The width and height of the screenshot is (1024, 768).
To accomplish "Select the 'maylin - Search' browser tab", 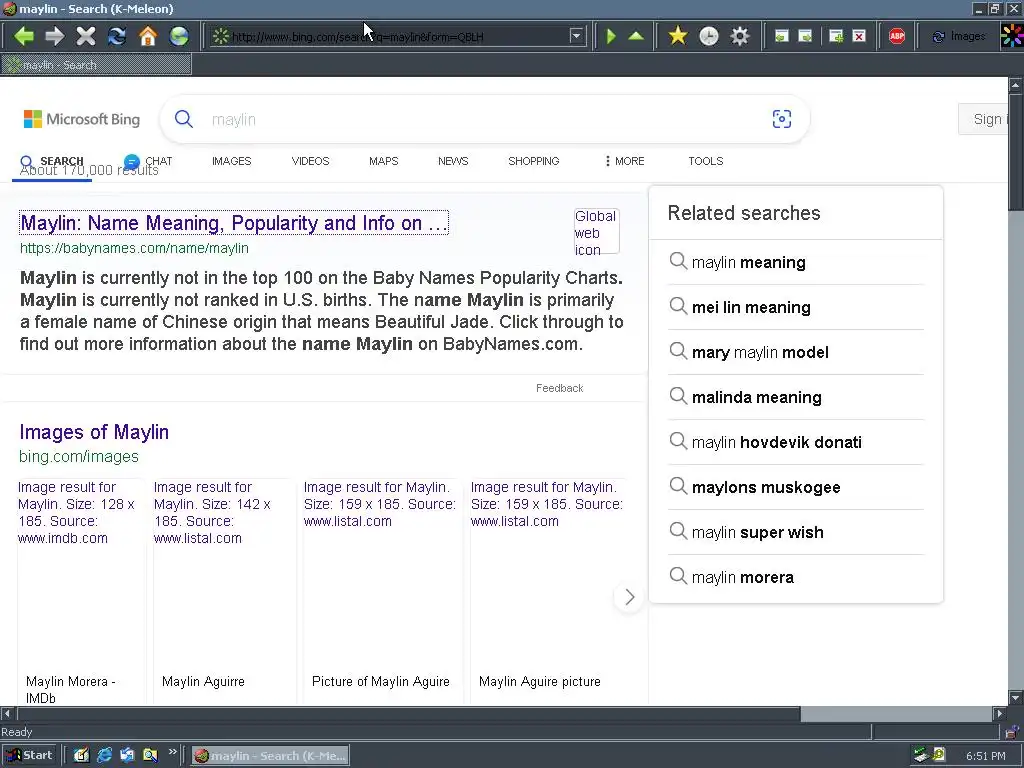I will point(97,65).
